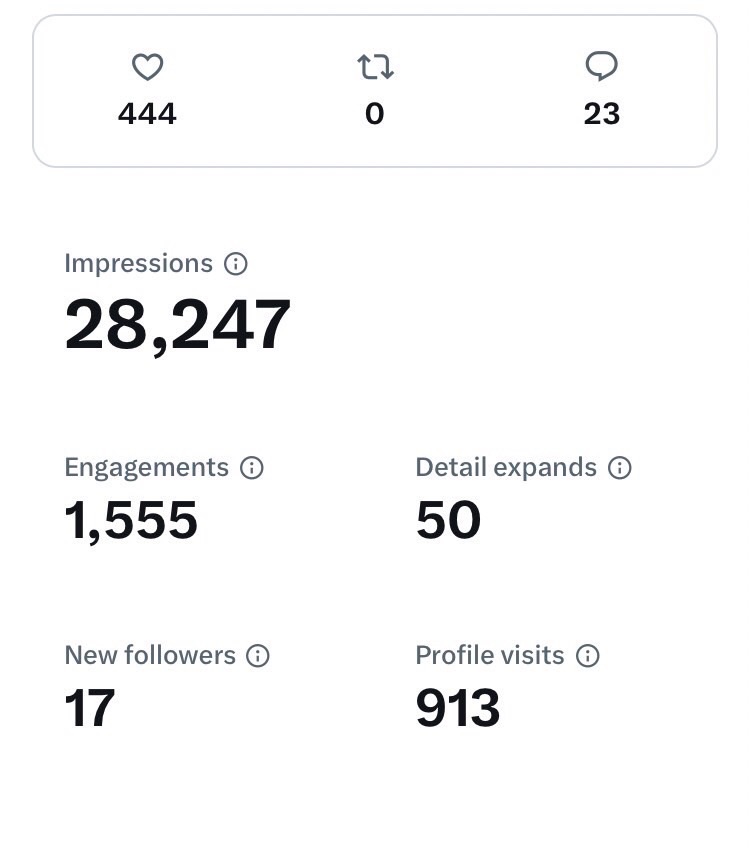Click the 913 profile visits number

(457, 708)
